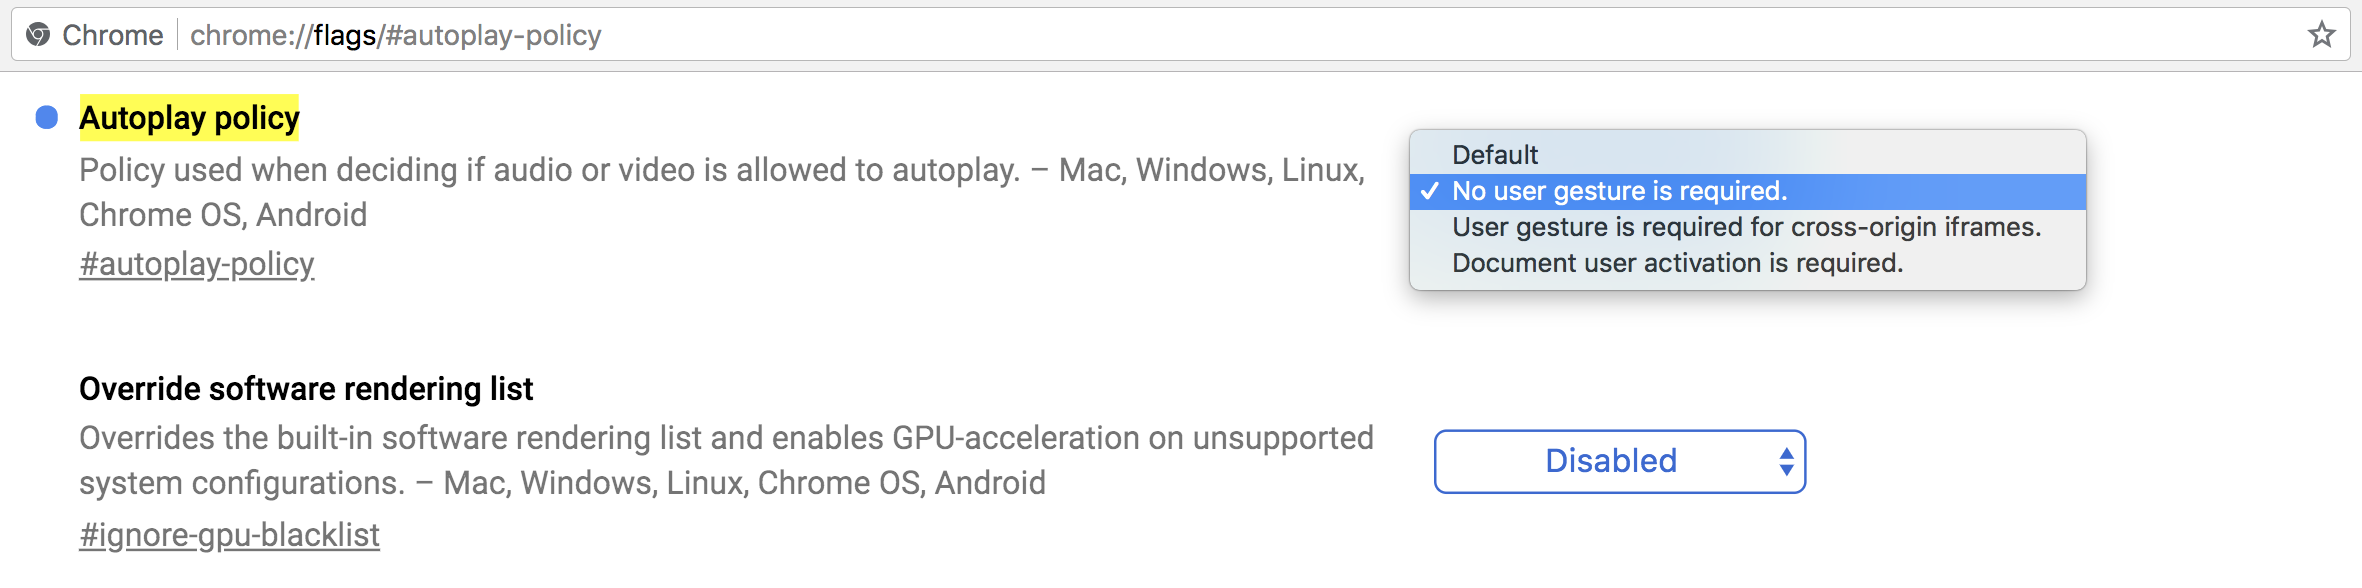Image resolution: width=2362 pixels, height=588 pixels.
Task: Click "chrome://" at the URL start
Action: point(251,35)
